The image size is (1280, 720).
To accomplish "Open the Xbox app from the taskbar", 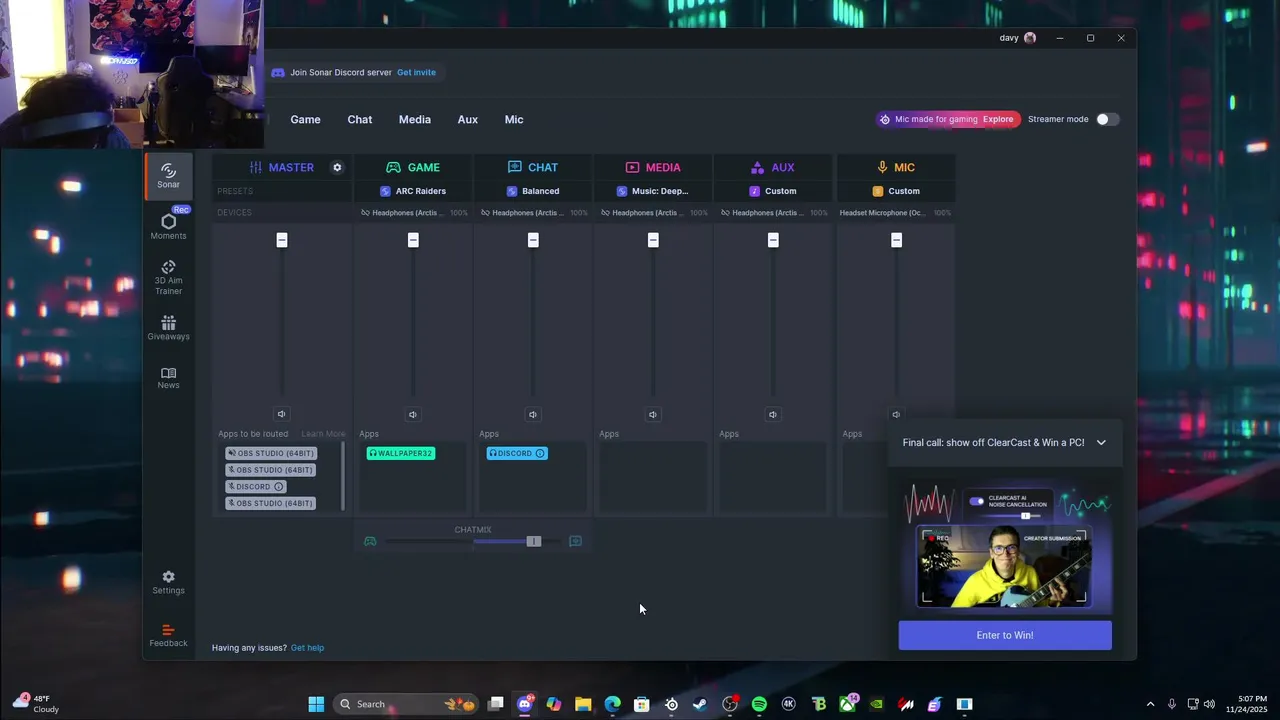I will 848,704.
